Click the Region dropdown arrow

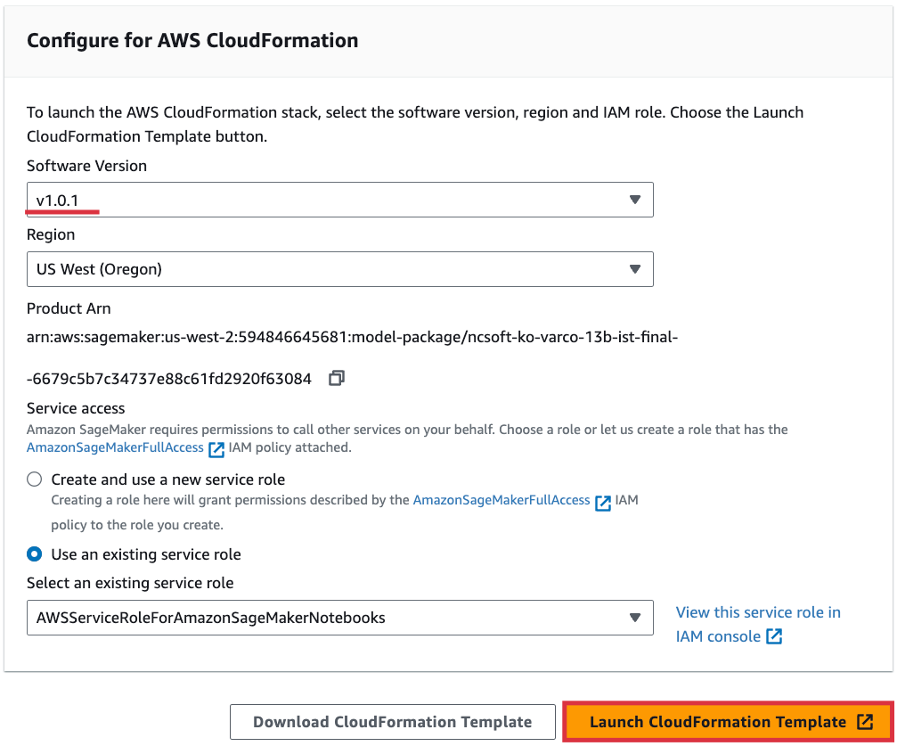[x=634, y=269]
